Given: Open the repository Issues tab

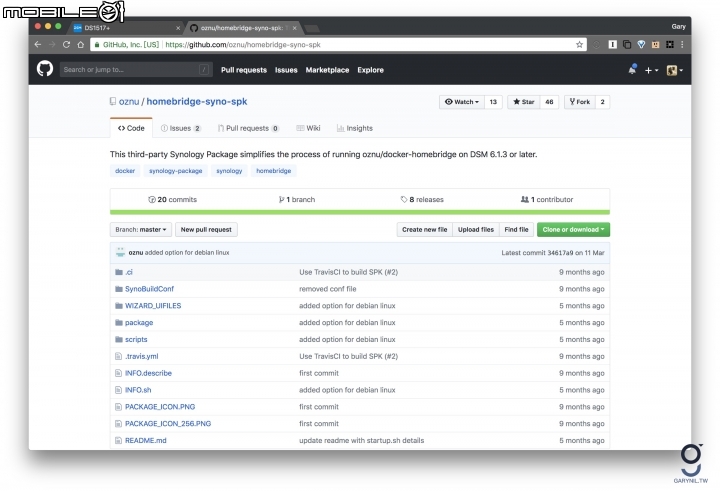Looking at the screenshot, I should point(181,128).
